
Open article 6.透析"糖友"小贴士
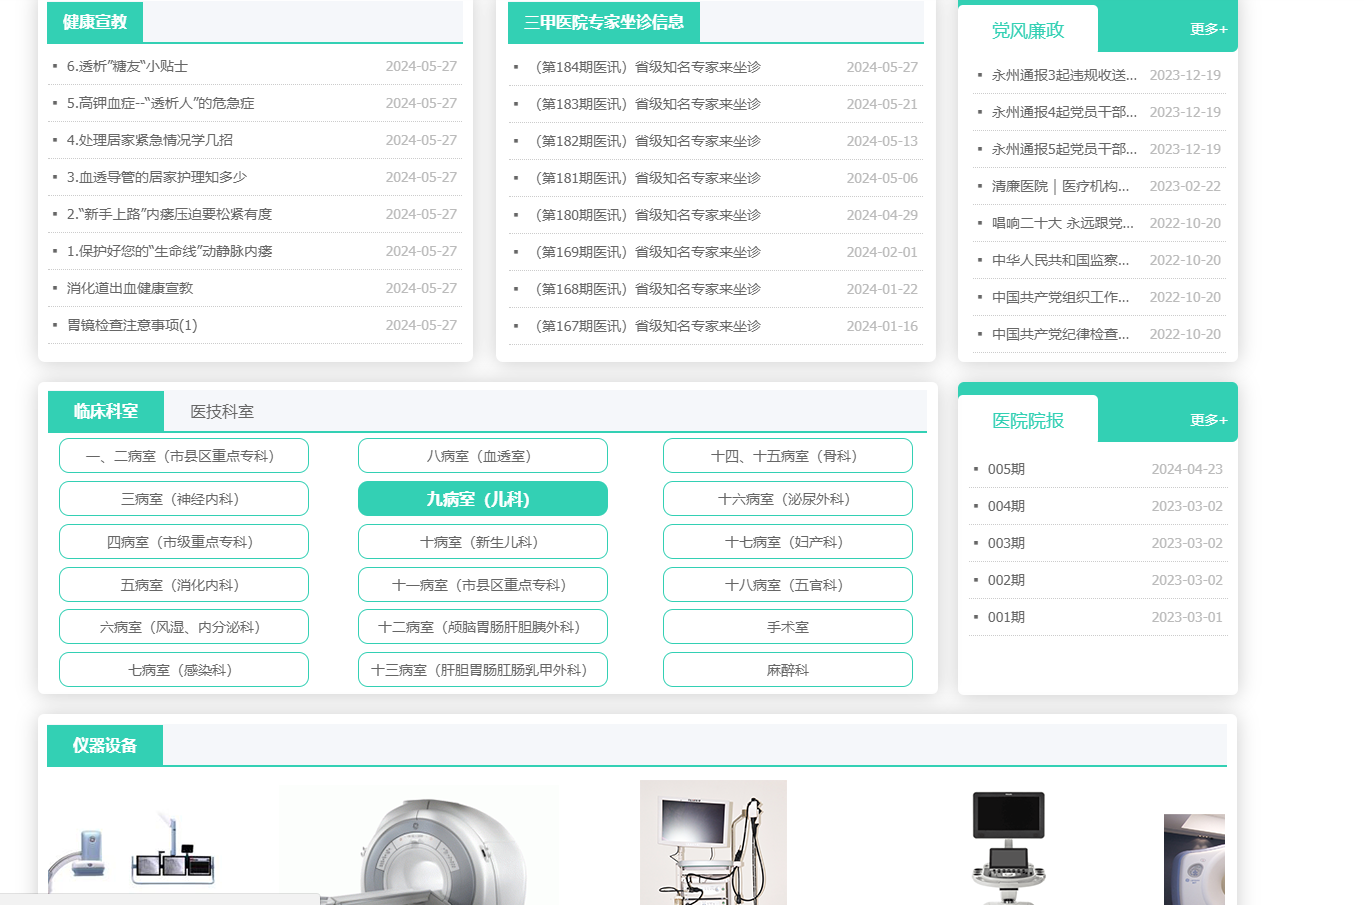tap(127, 67)
